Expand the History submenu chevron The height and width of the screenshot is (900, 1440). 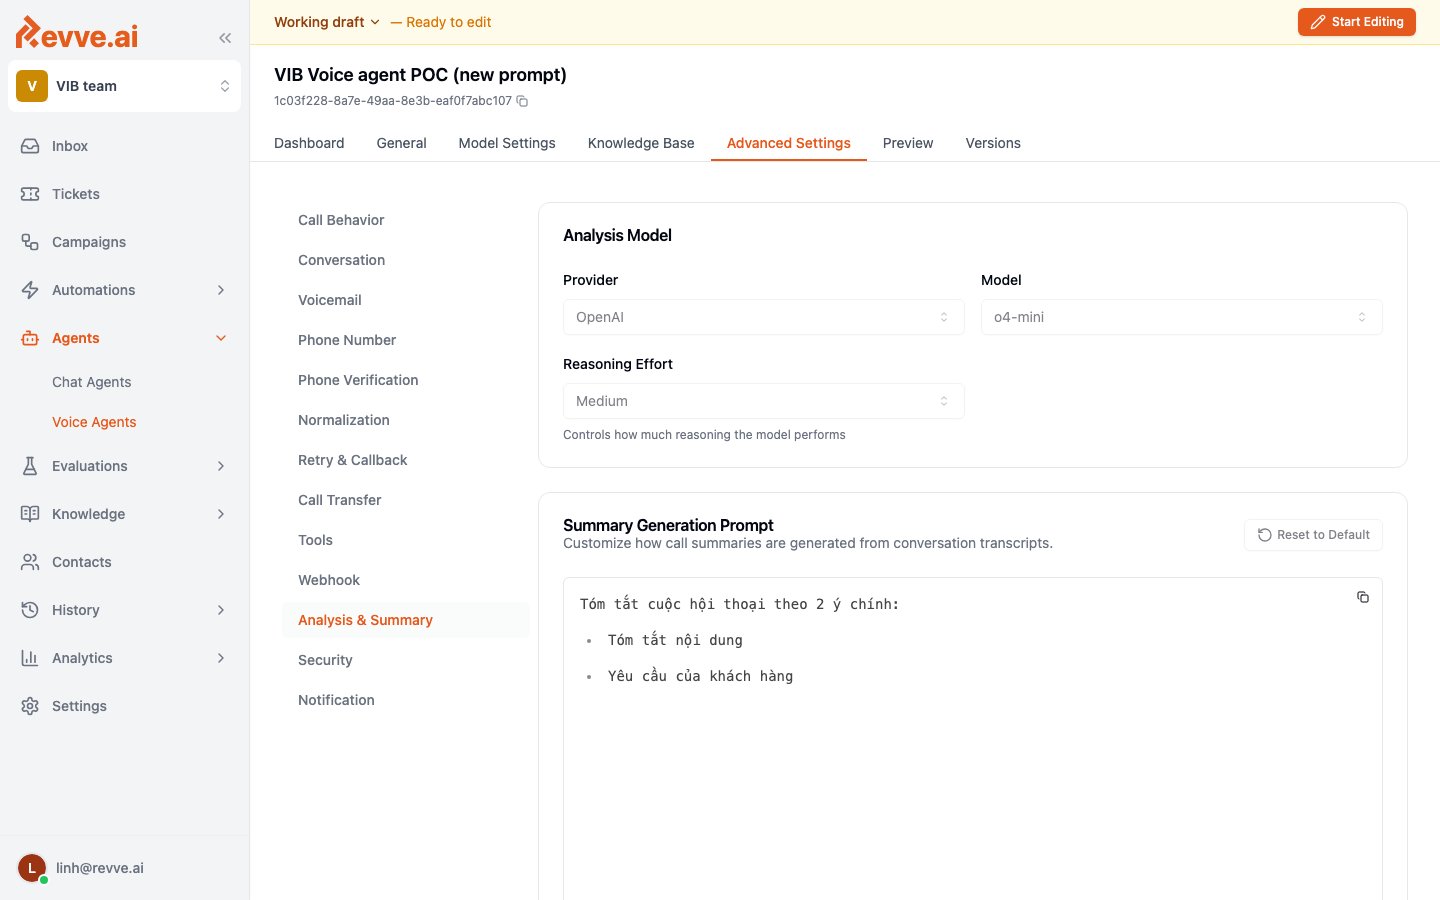pos(221,610)
